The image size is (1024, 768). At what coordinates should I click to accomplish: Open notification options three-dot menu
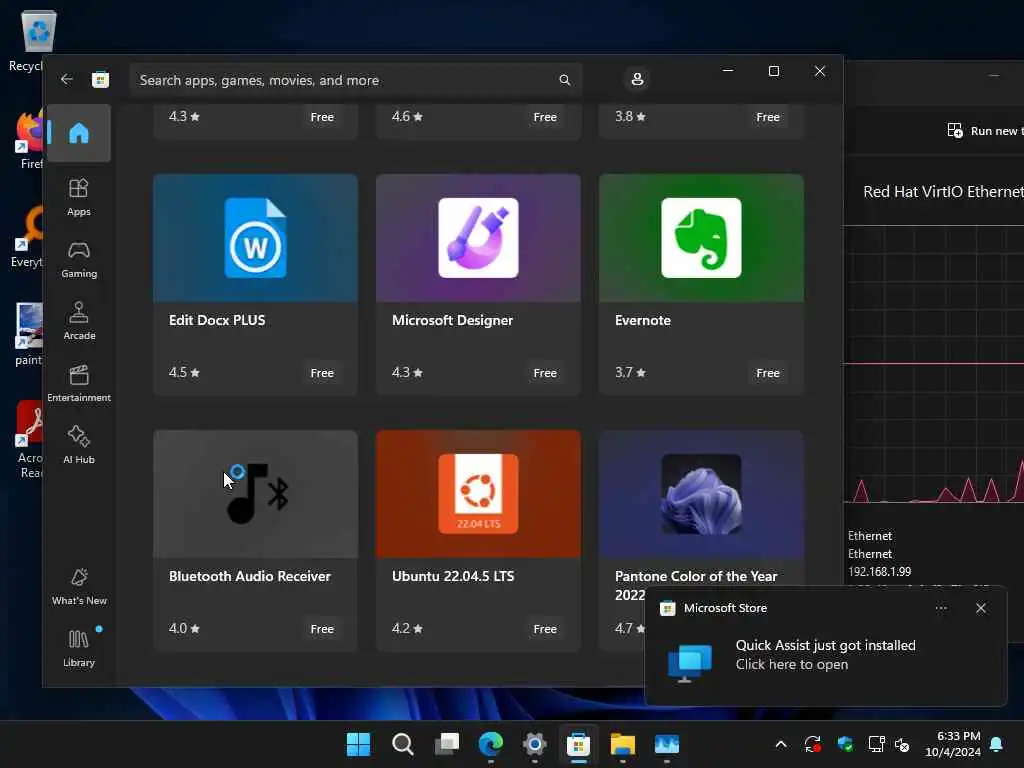941,608
